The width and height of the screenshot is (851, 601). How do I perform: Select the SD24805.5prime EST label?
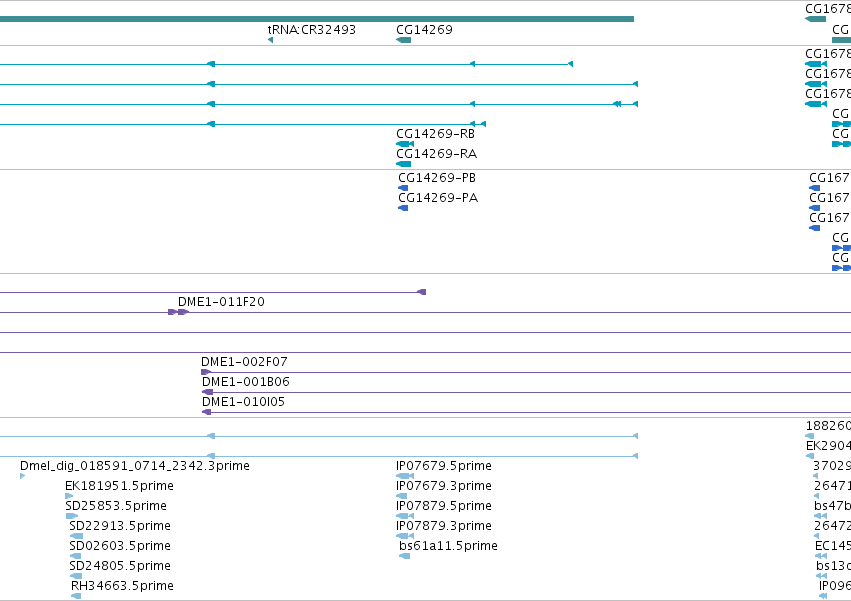tap(120, 566)
